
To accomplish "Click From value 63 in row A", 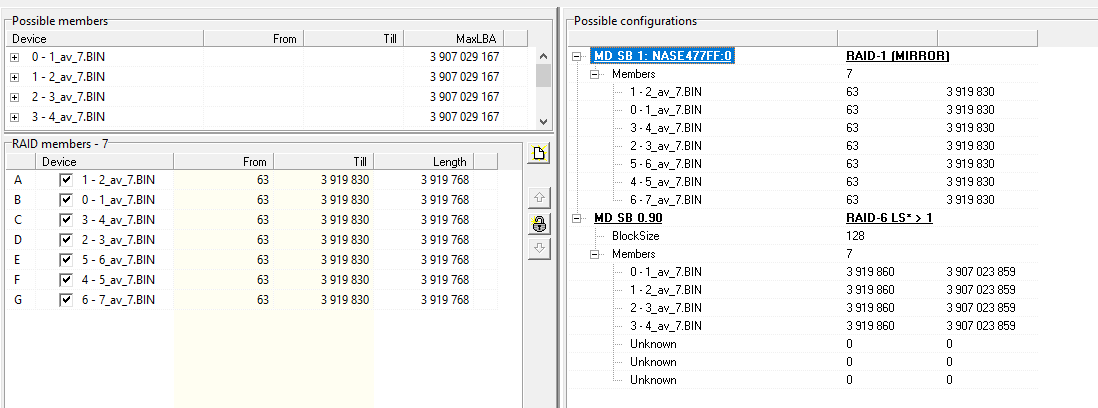I will pos(263,180).
